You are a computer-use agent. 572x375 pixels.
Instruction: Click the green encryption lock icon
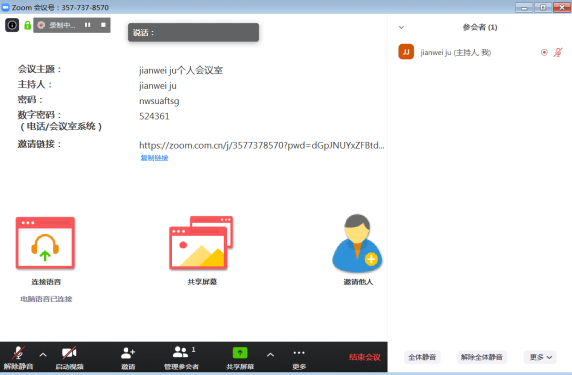tap(27, 25)
